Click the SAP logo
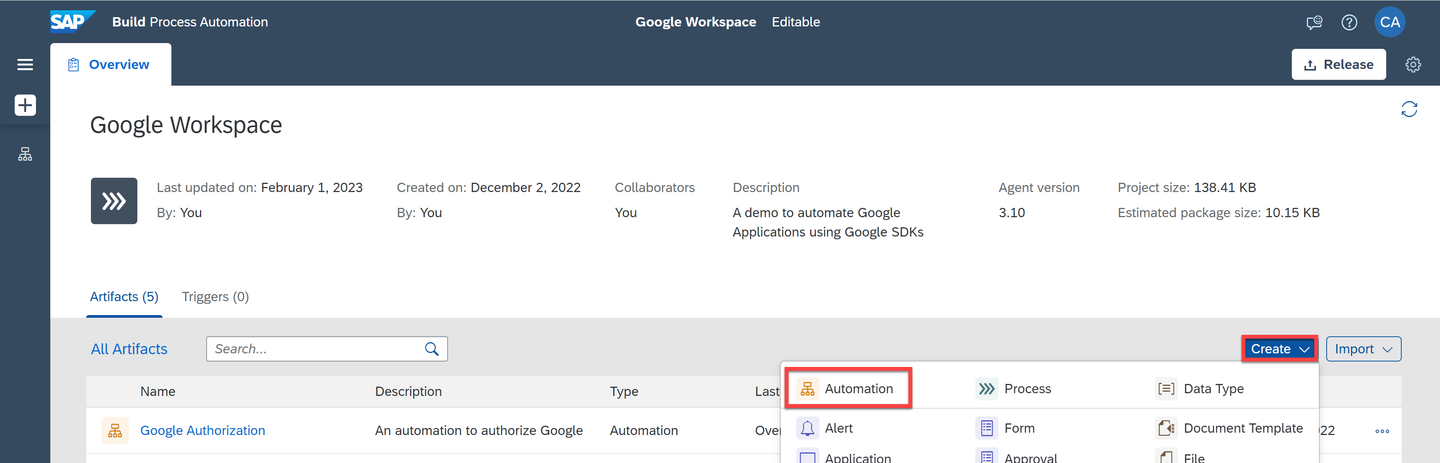 pos(73,21)
